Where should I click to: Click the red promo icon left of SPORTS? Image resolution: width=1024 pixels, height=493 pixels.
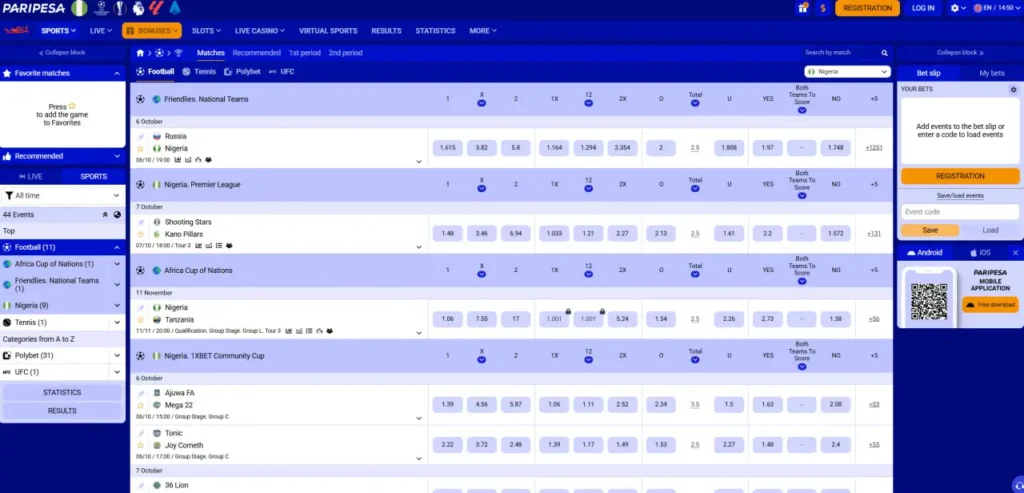tap(17, 31)
